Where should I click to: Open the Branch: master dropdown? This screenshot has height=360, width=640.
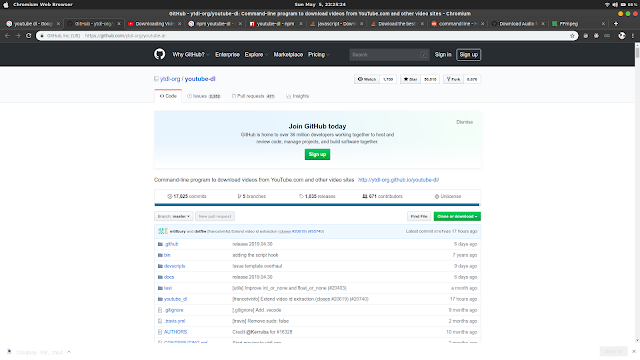[x=173, y=216]
